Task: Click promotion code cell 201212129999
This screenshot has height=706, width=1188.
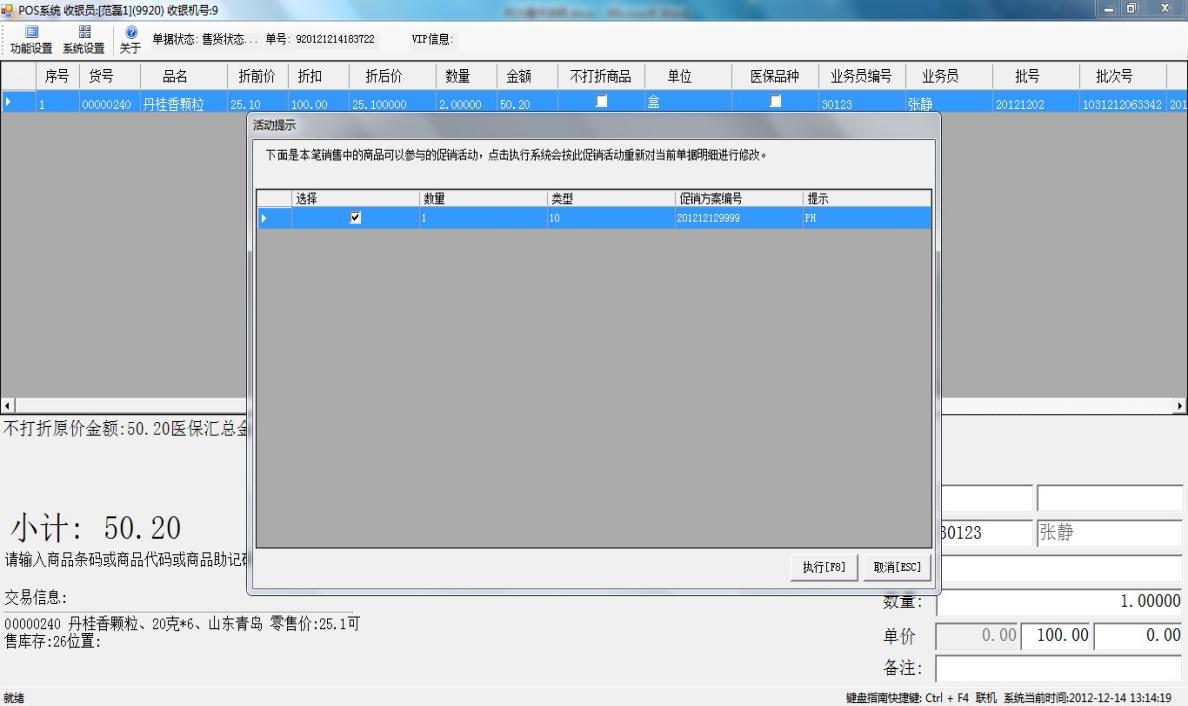Action: click(739, 218)
